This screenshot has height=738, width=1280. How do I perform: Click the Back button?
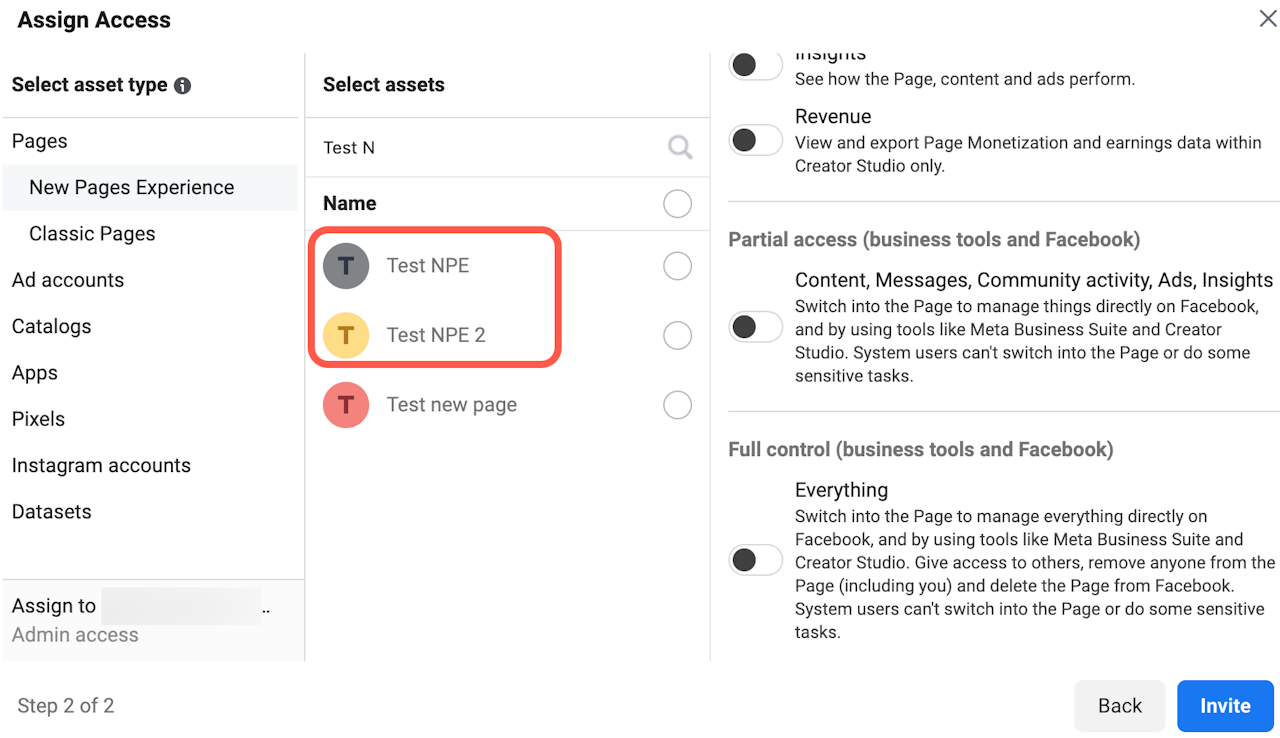point(1119,706)
